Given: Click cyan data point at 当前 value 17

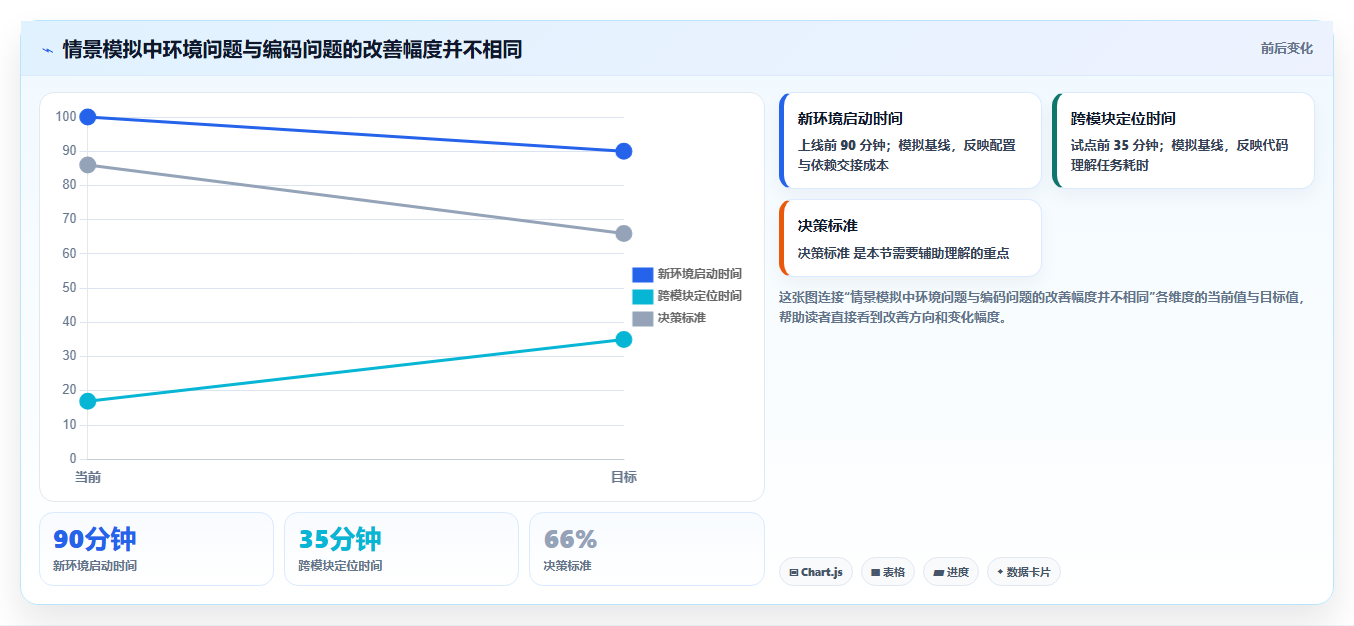Looking at the screenshot, I should click(x=88, y=401).
